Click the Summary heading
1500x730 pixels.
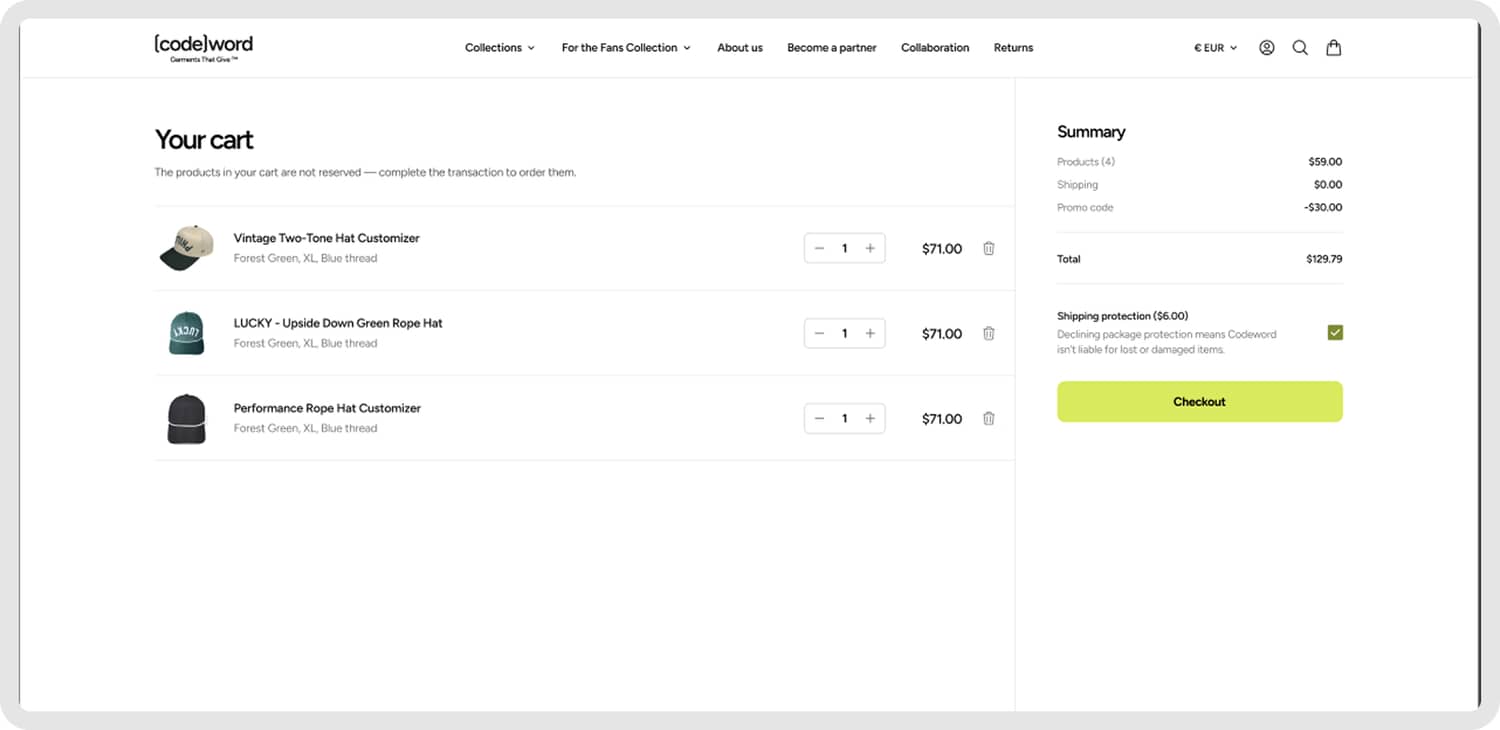point(1091,132)
